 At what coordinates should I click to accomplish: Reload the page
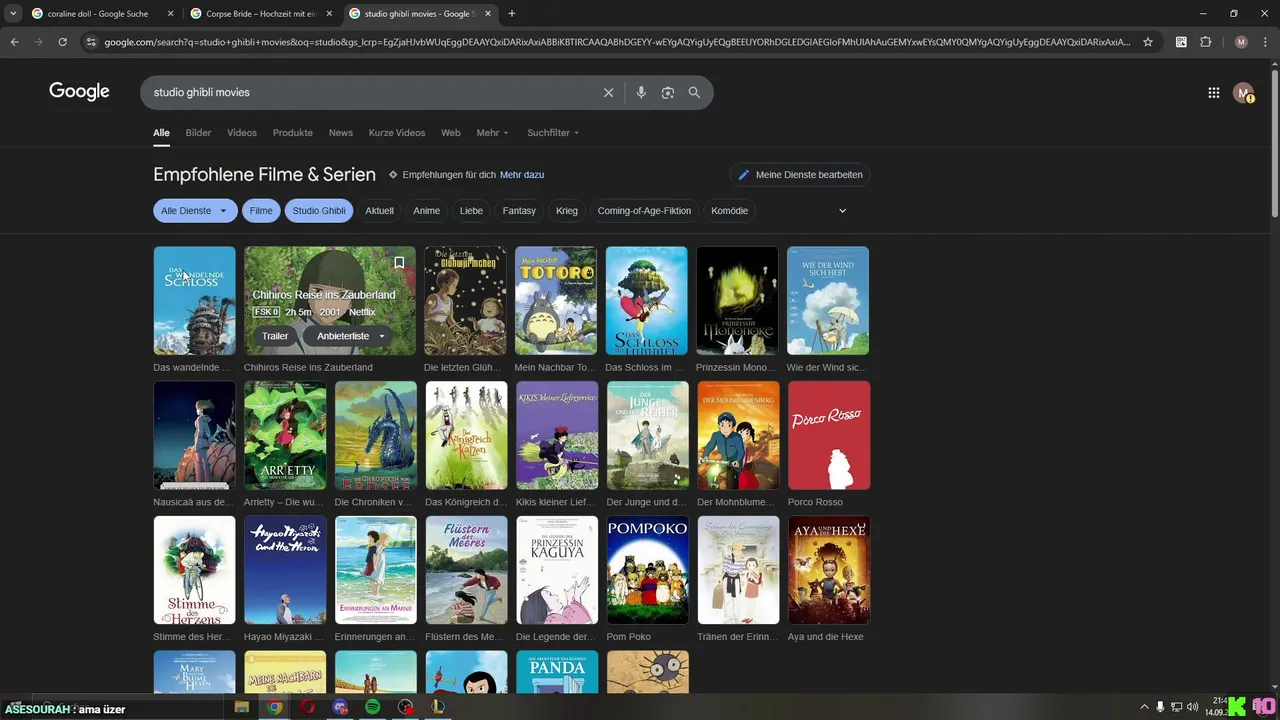coord(62,42)
